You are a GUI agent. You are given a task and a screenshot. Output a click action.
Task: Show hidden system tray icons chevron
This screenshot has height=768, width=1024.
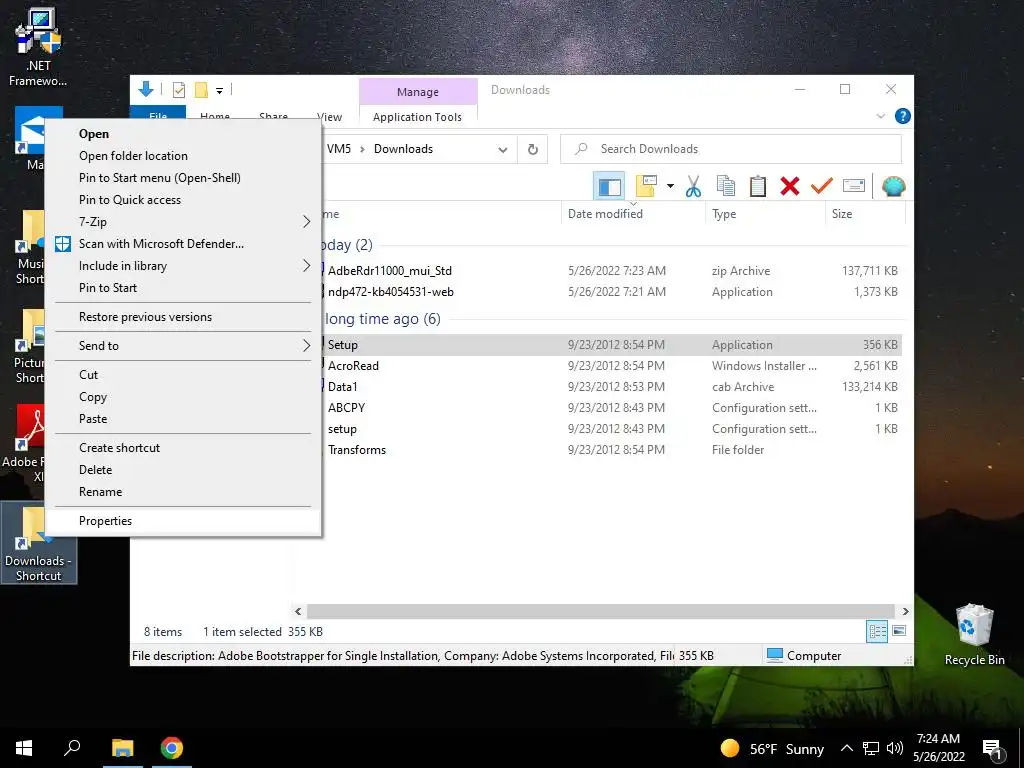tap(846, 748)
